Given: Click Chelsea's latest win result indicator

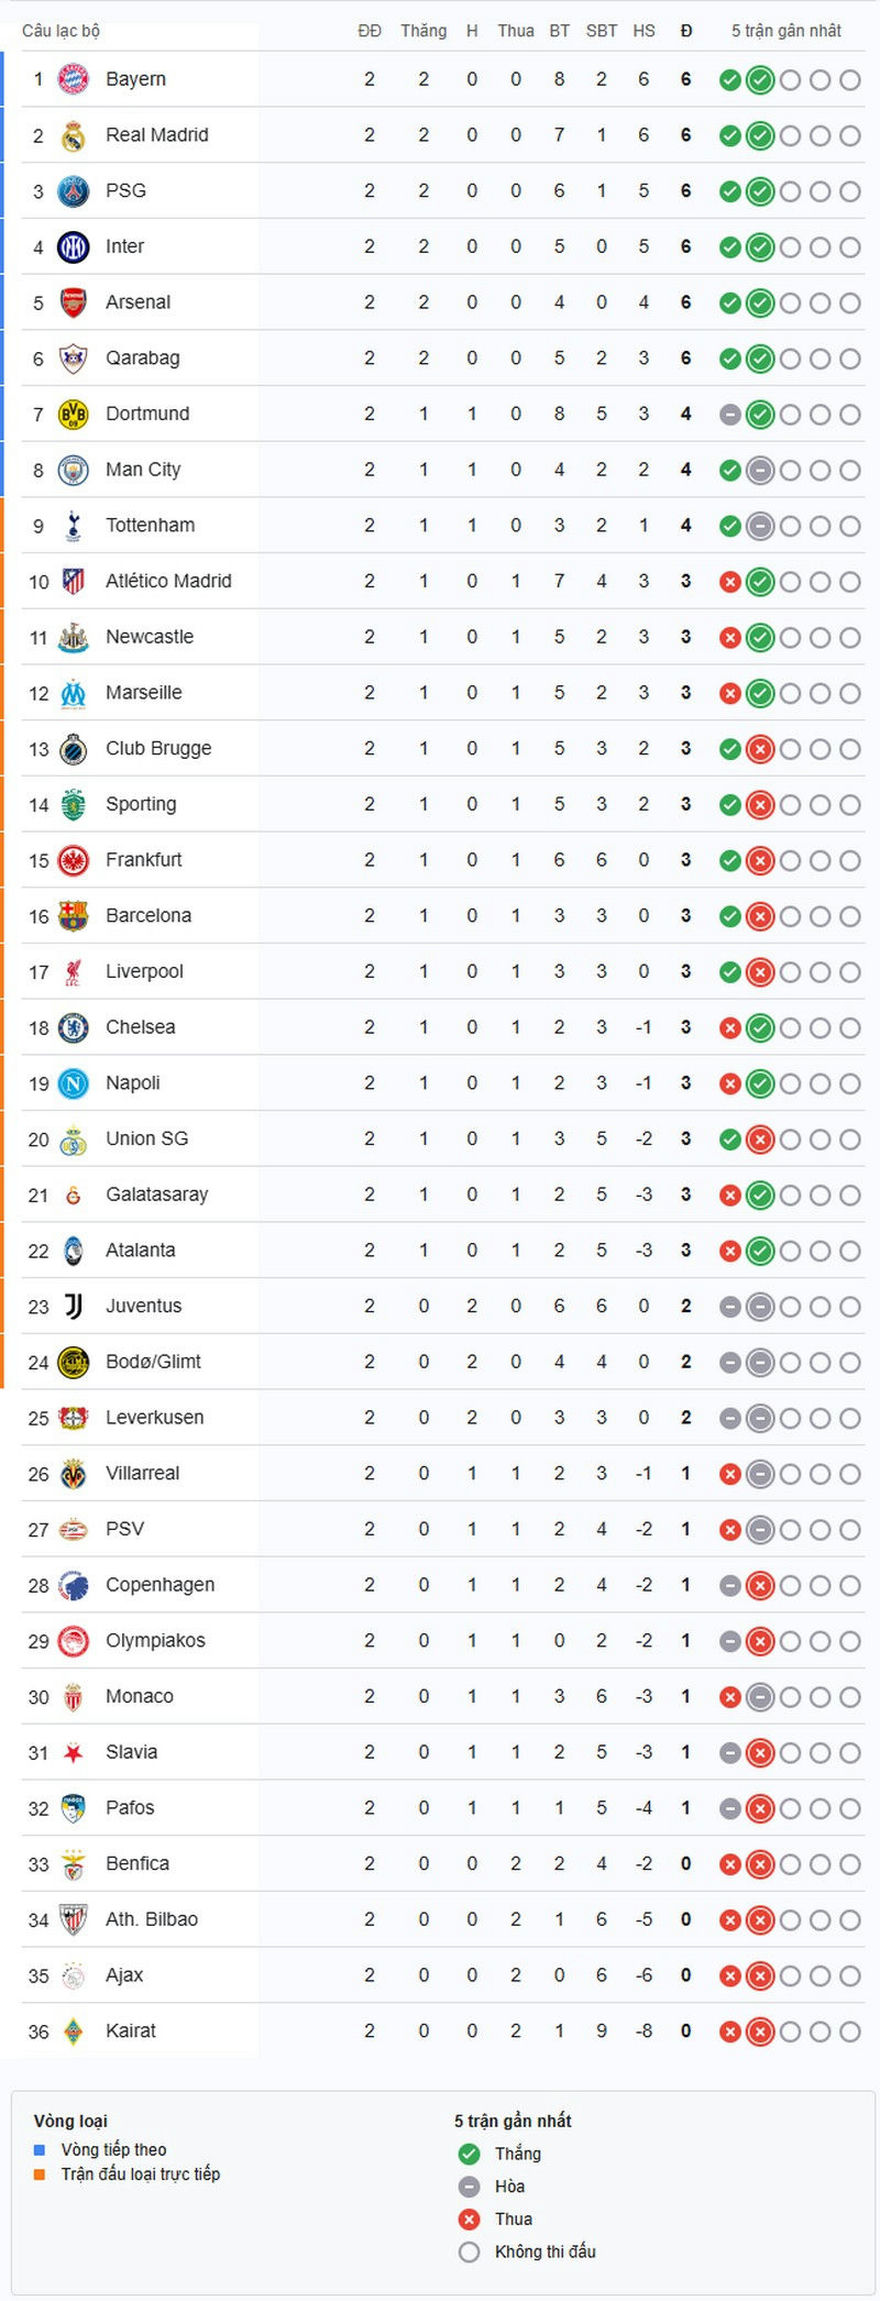Looking at the screenshot, I should [760, 1028].
